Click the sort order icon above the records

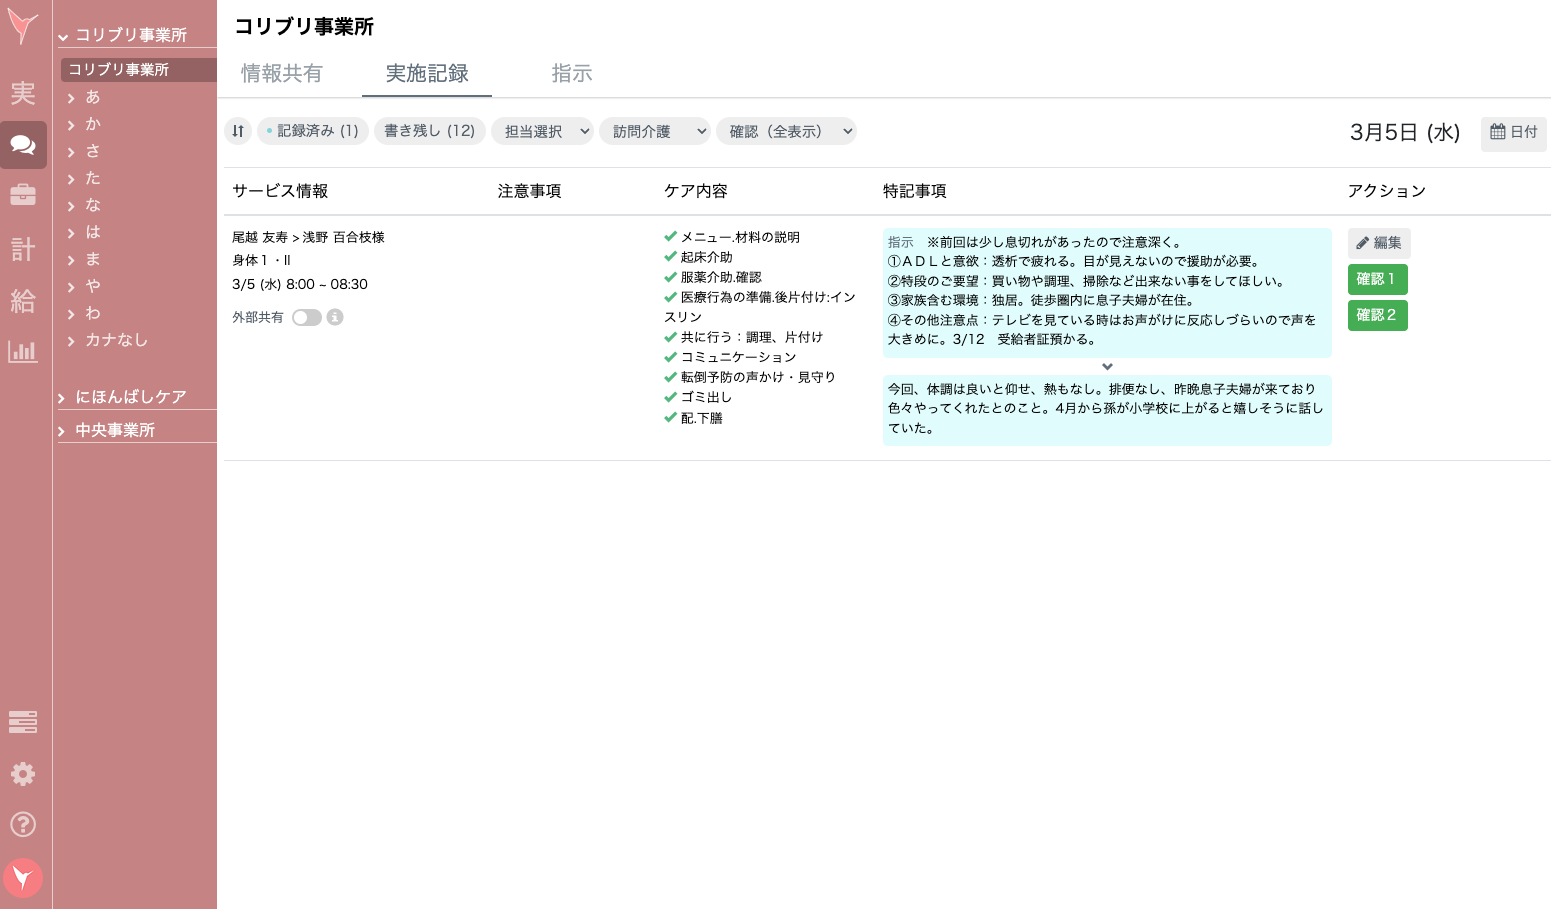pos(238,131)
